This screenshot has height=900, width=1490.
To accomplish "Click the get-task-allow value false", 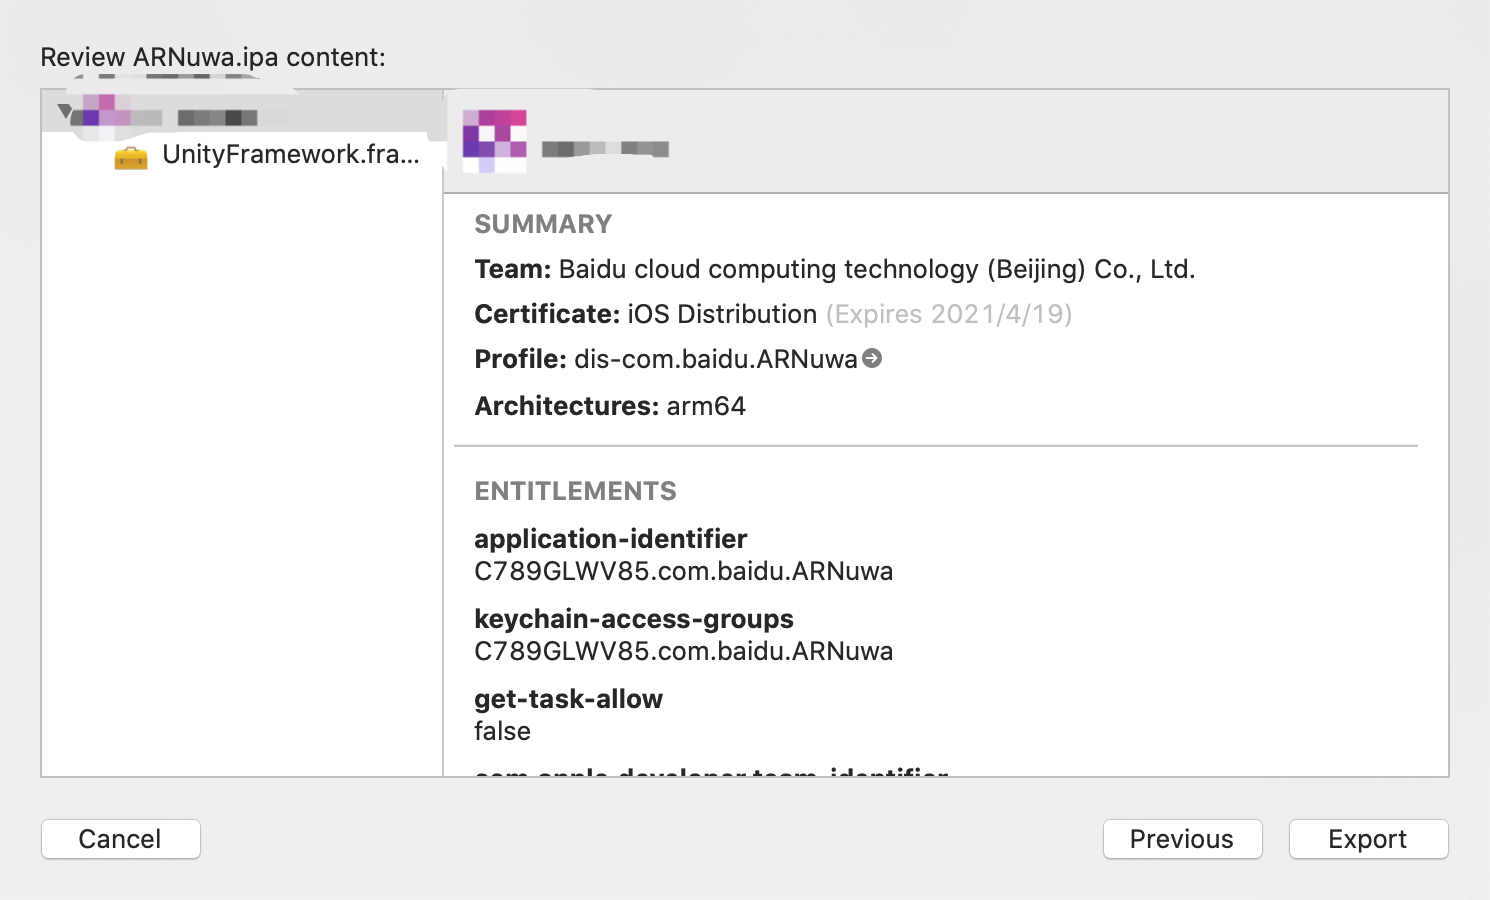I will coord(503,731).
